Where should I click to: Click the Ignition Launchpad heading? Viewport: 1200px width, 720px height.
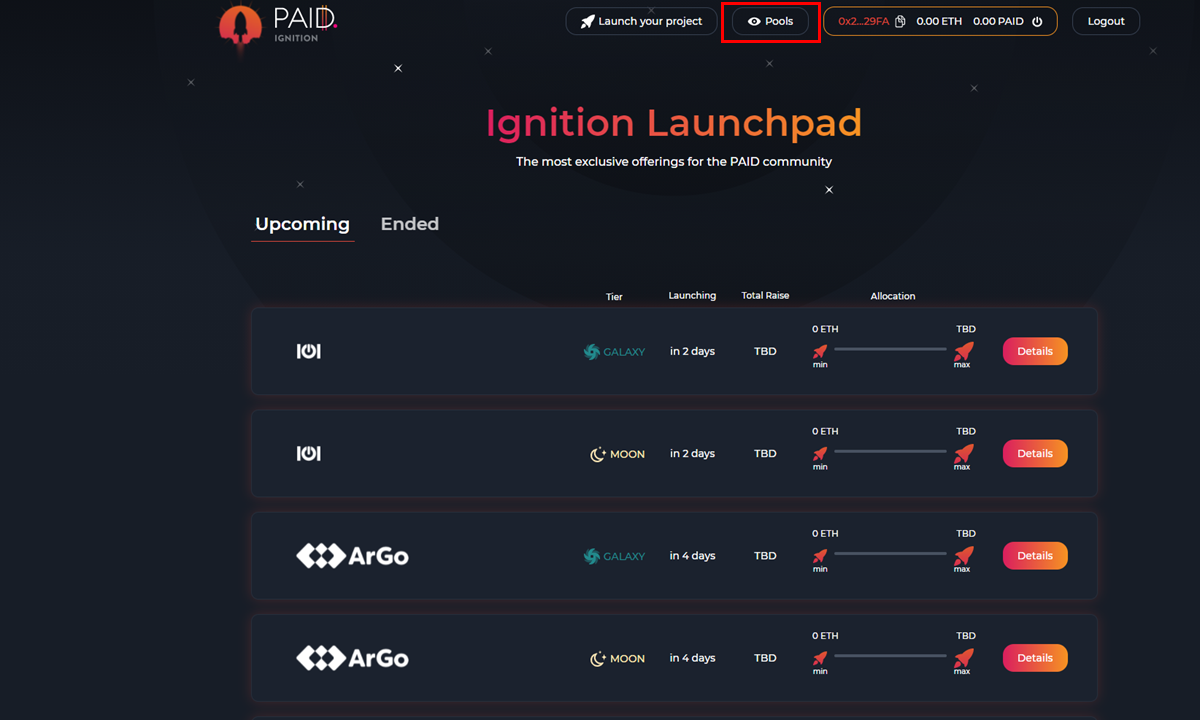(x=674, y=123)
